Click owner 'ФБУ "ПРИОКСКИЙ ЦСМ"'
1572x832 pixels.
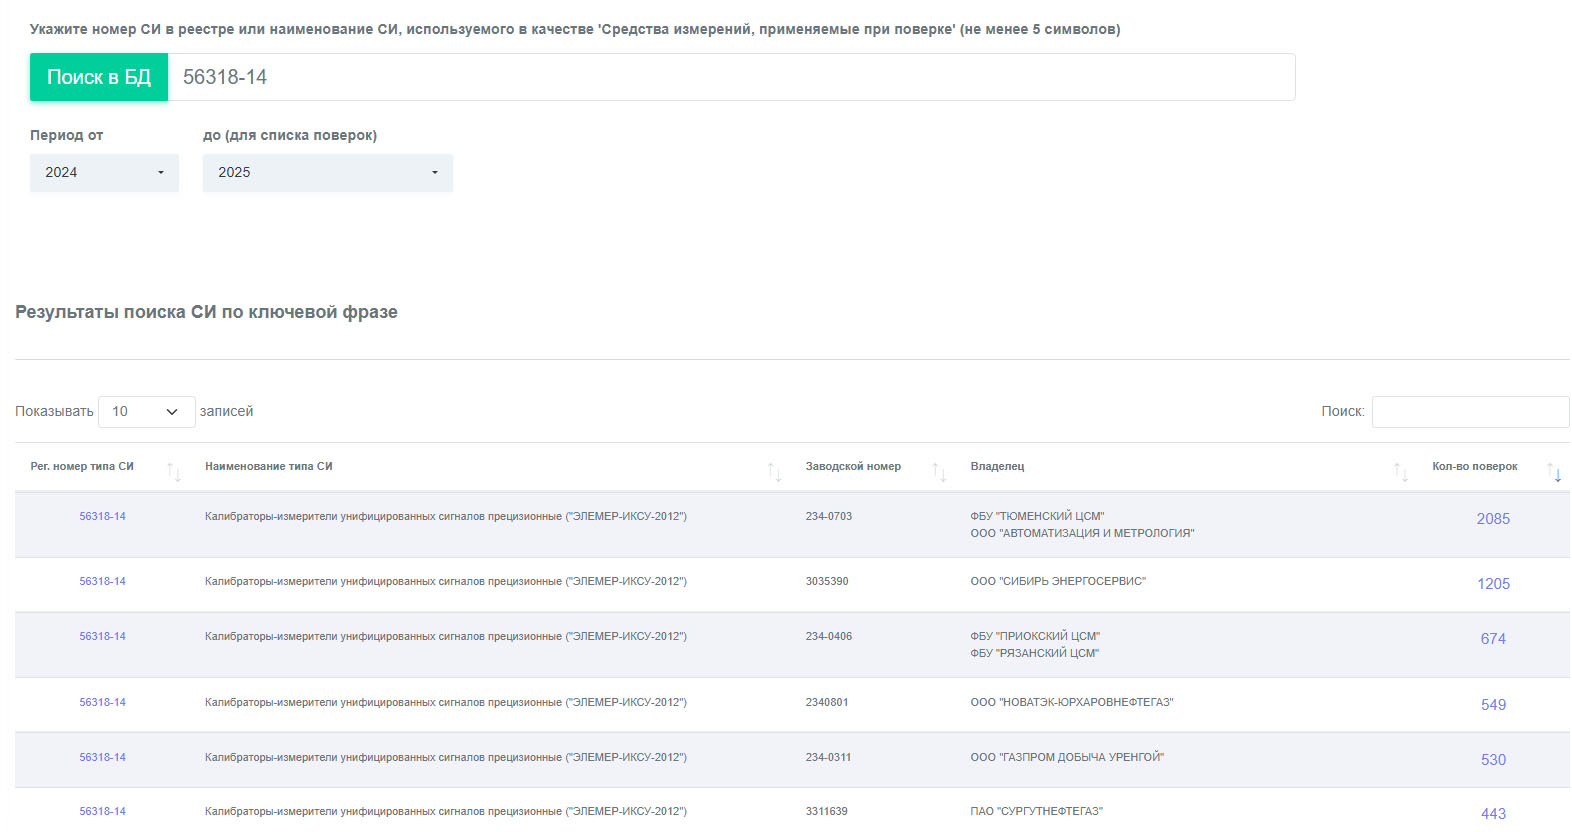tap(1035, 637)
